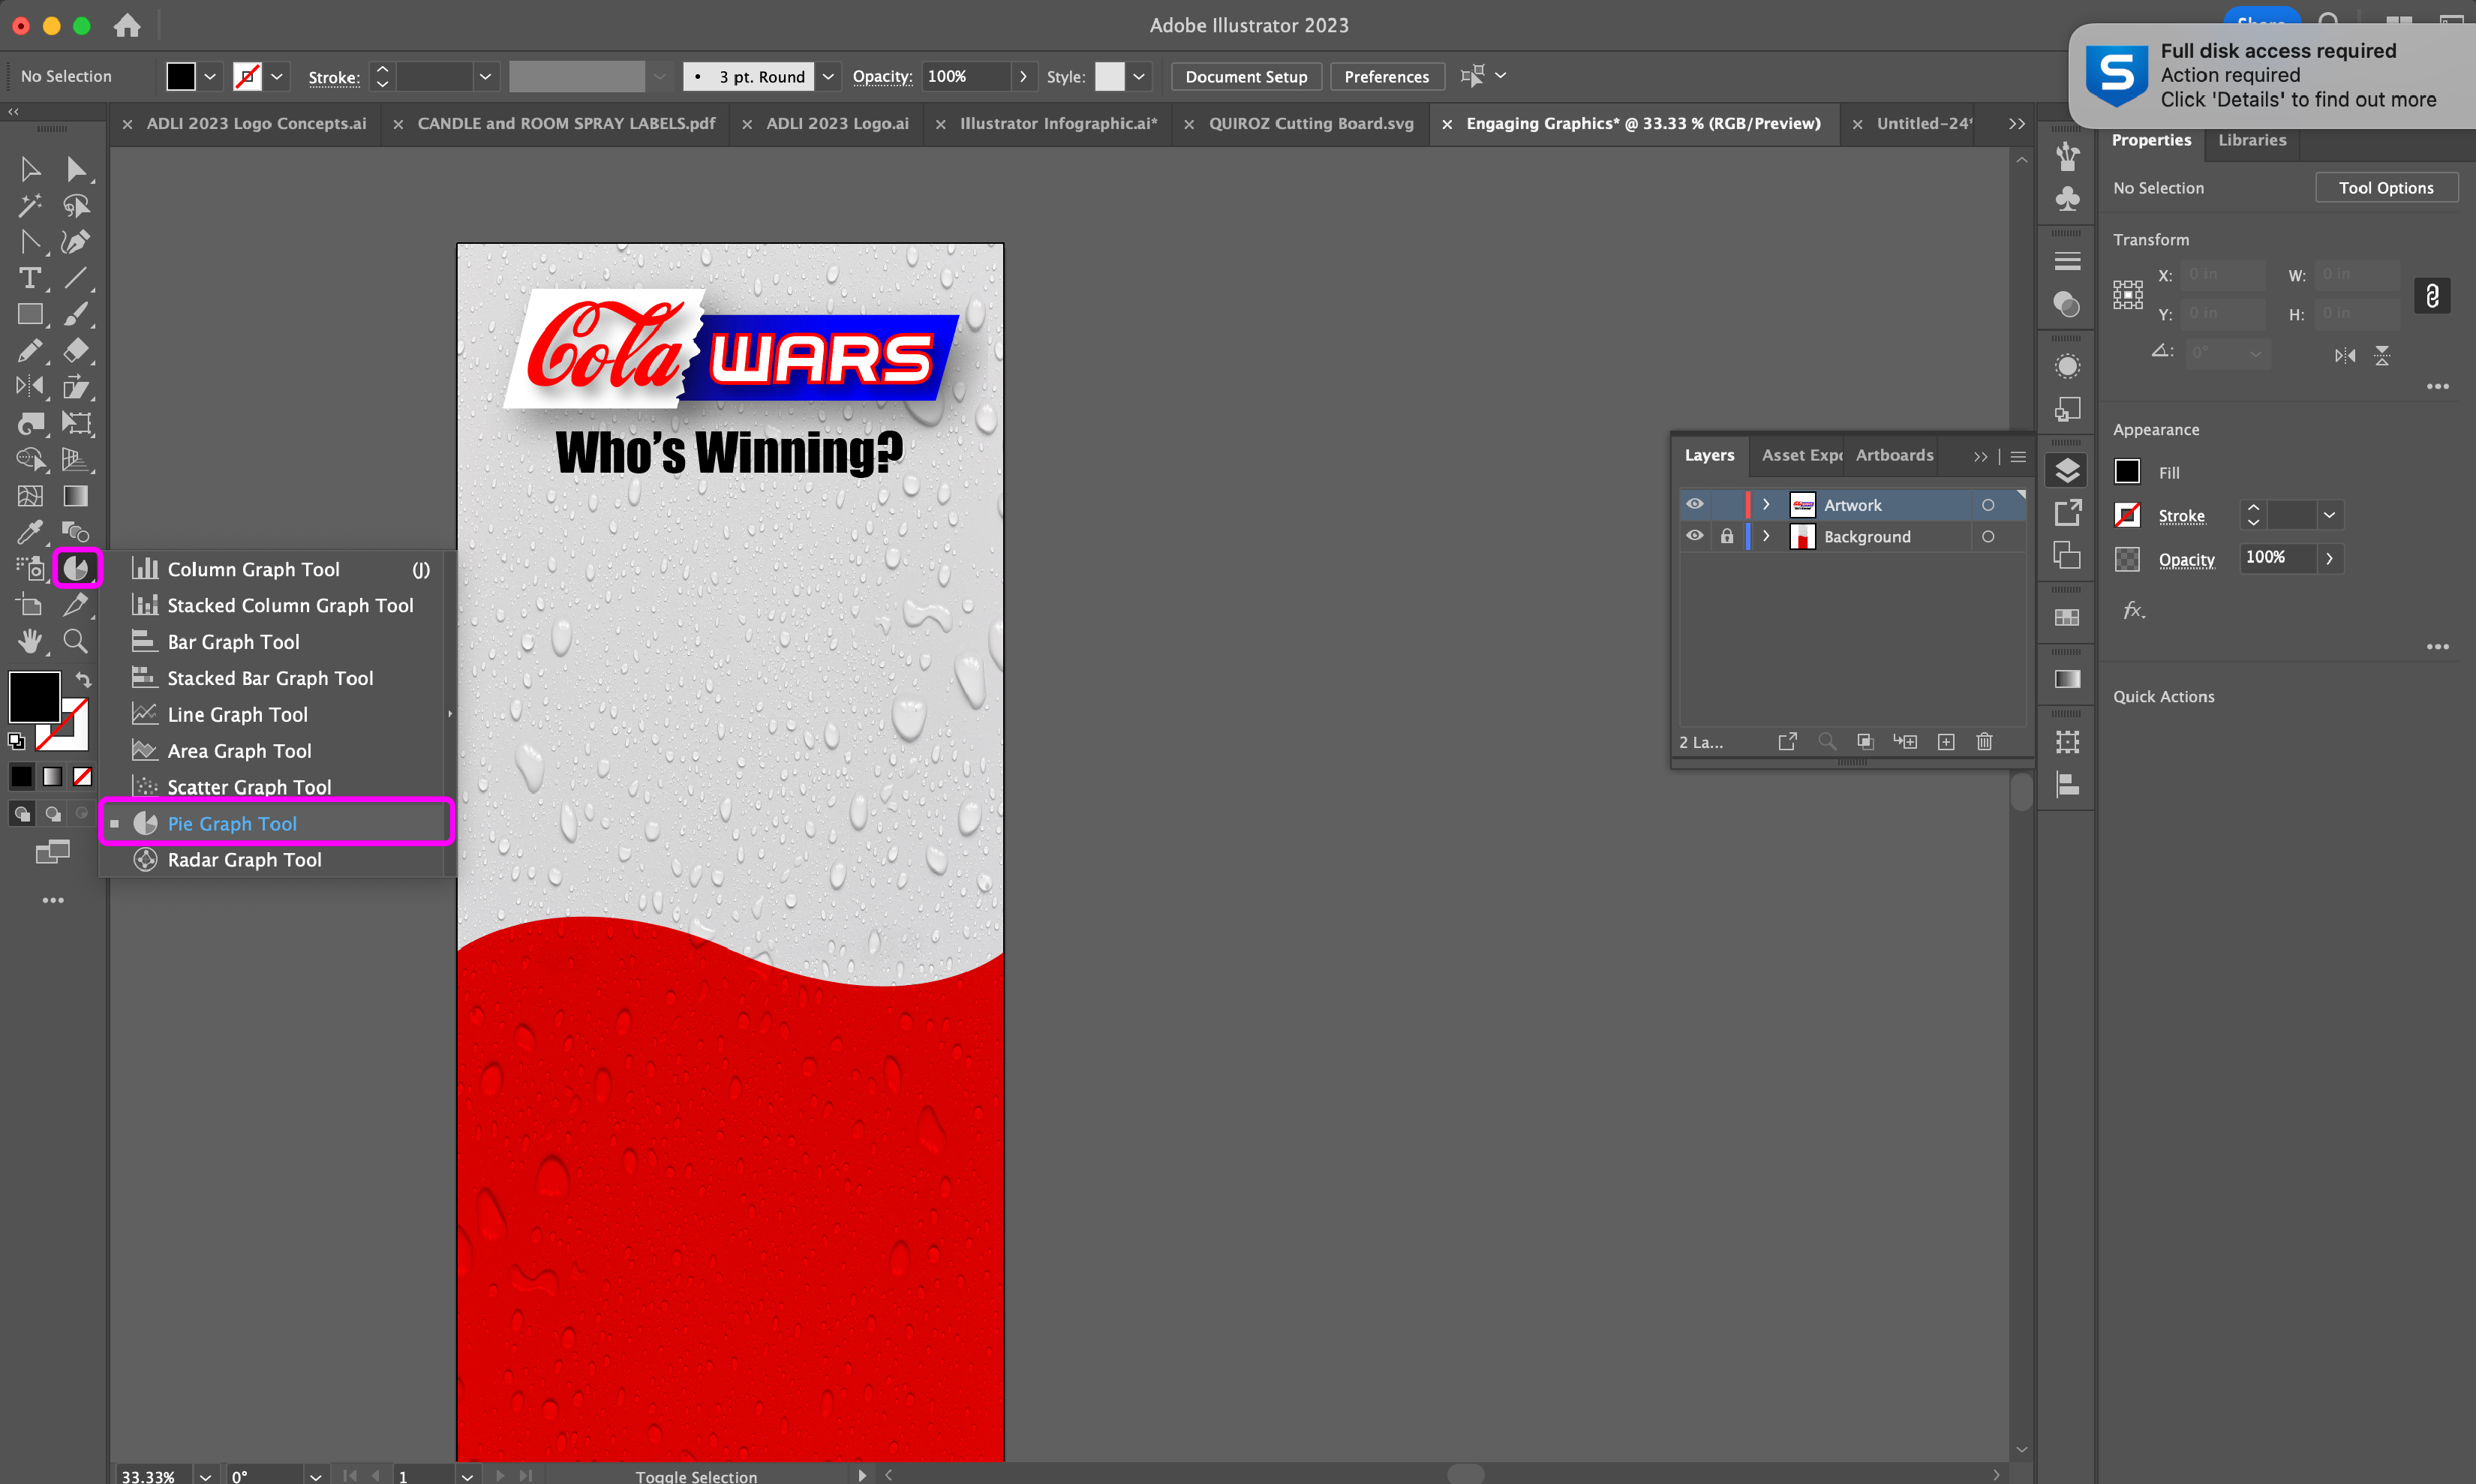2476x1484 pixels.
Task: Select the Eyedropper tool
Action: [x=30, y=532]
